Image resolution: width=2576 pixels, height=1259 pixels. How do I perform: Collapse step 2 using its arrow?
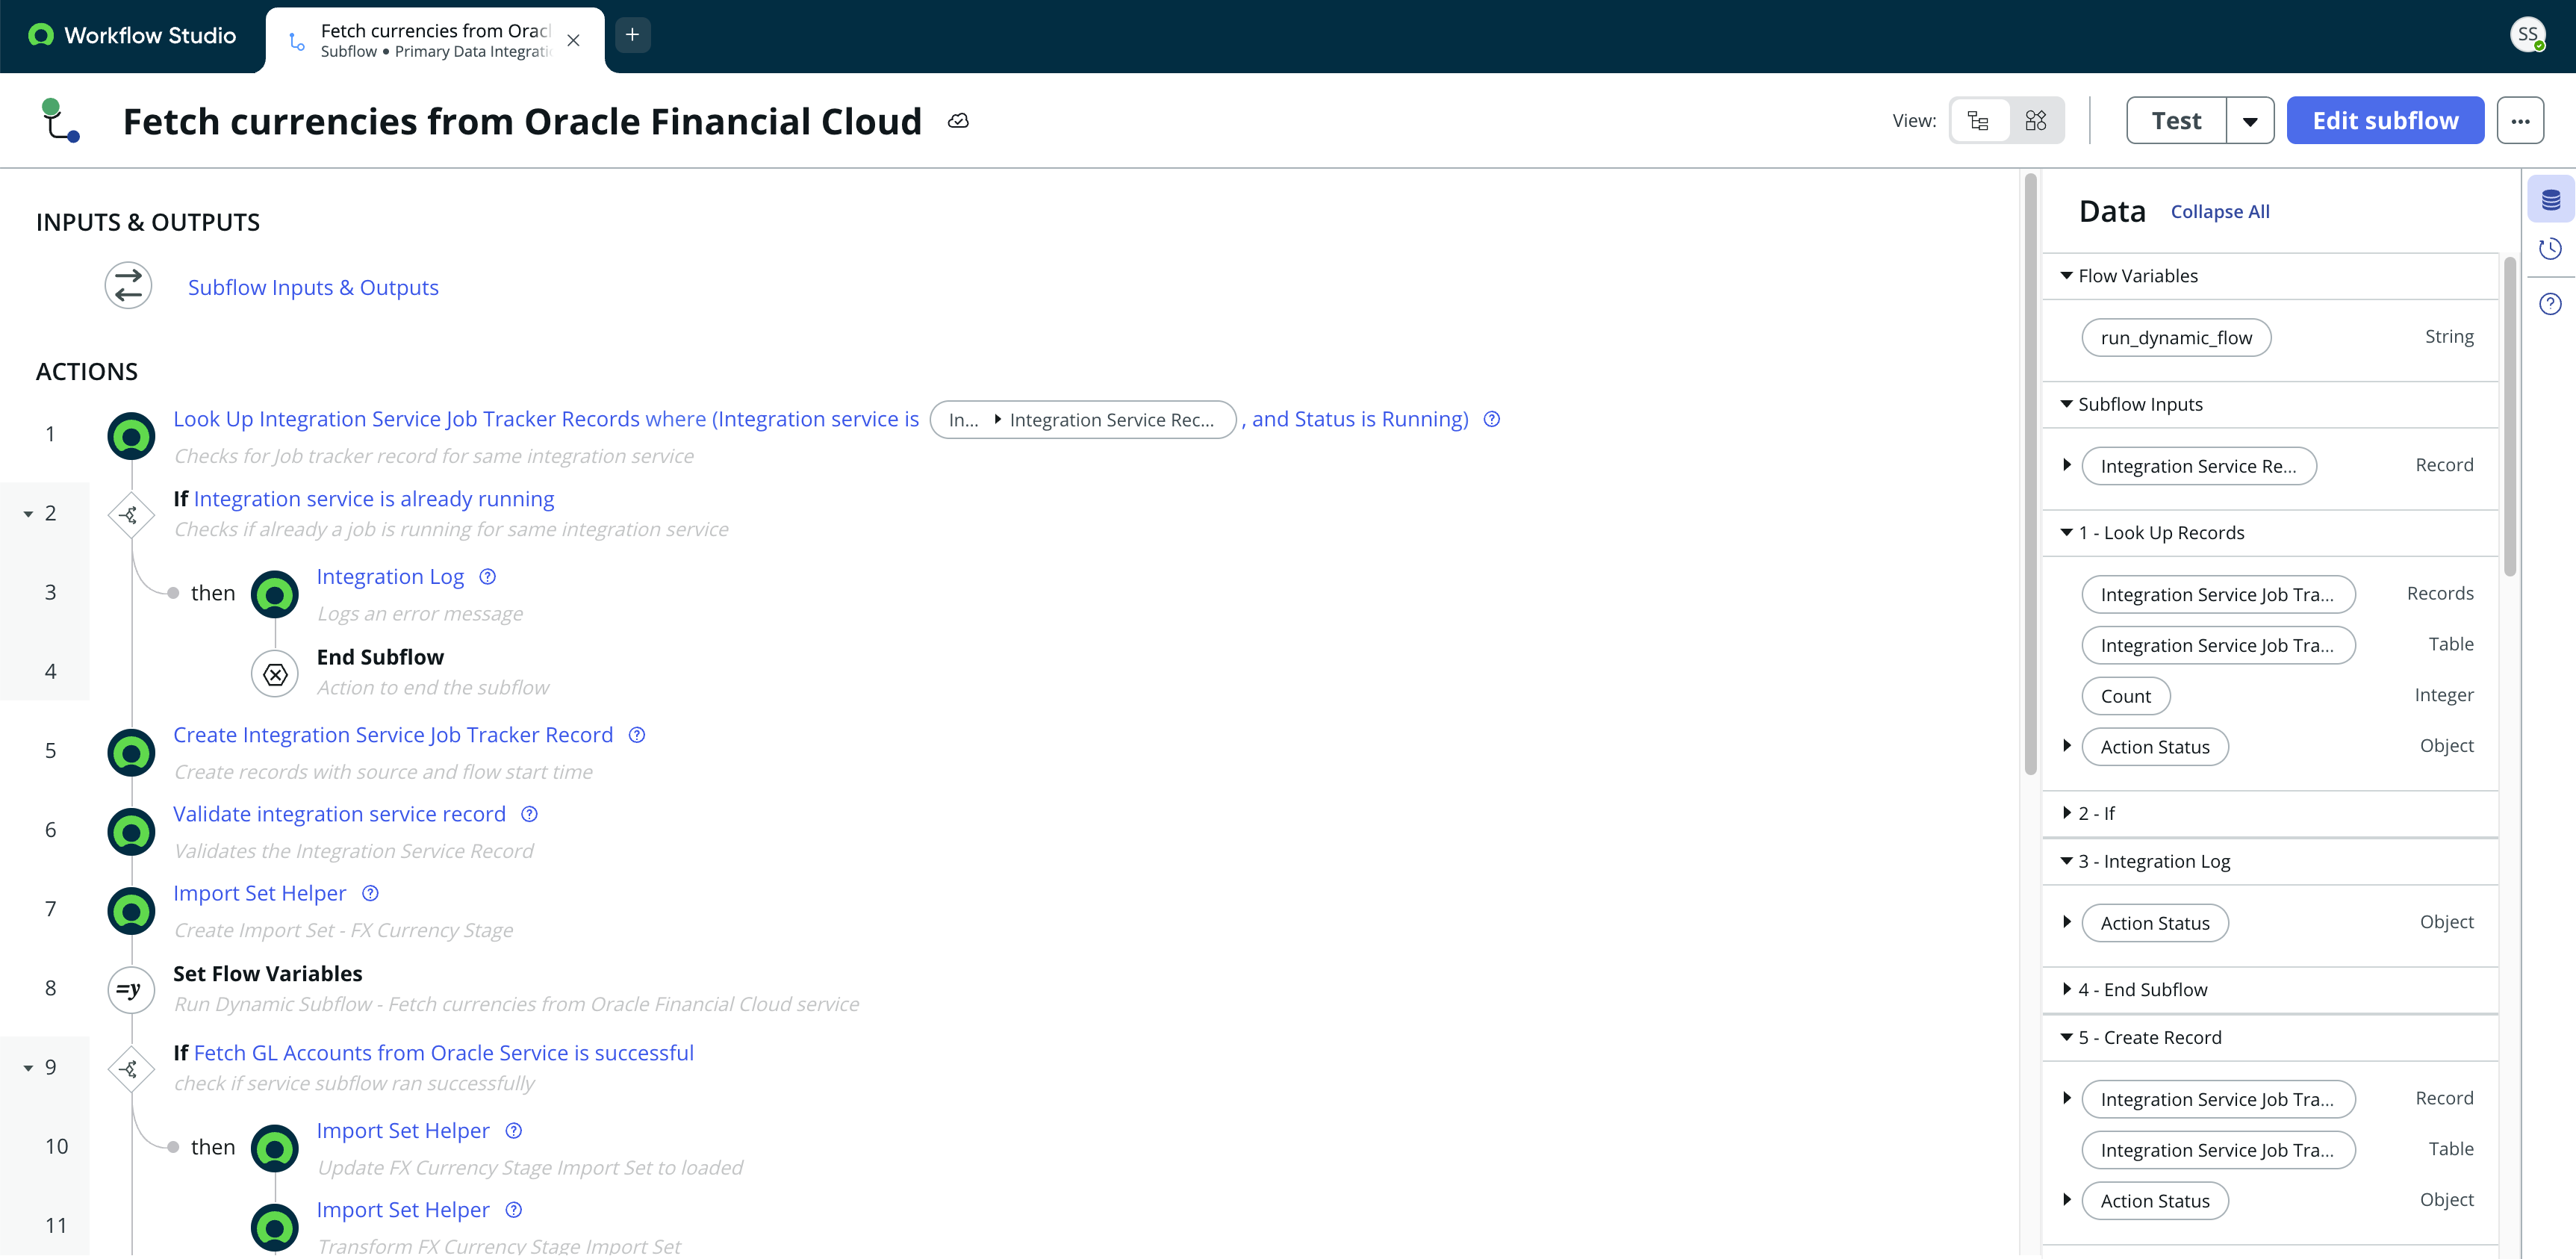tap(28, 514)
